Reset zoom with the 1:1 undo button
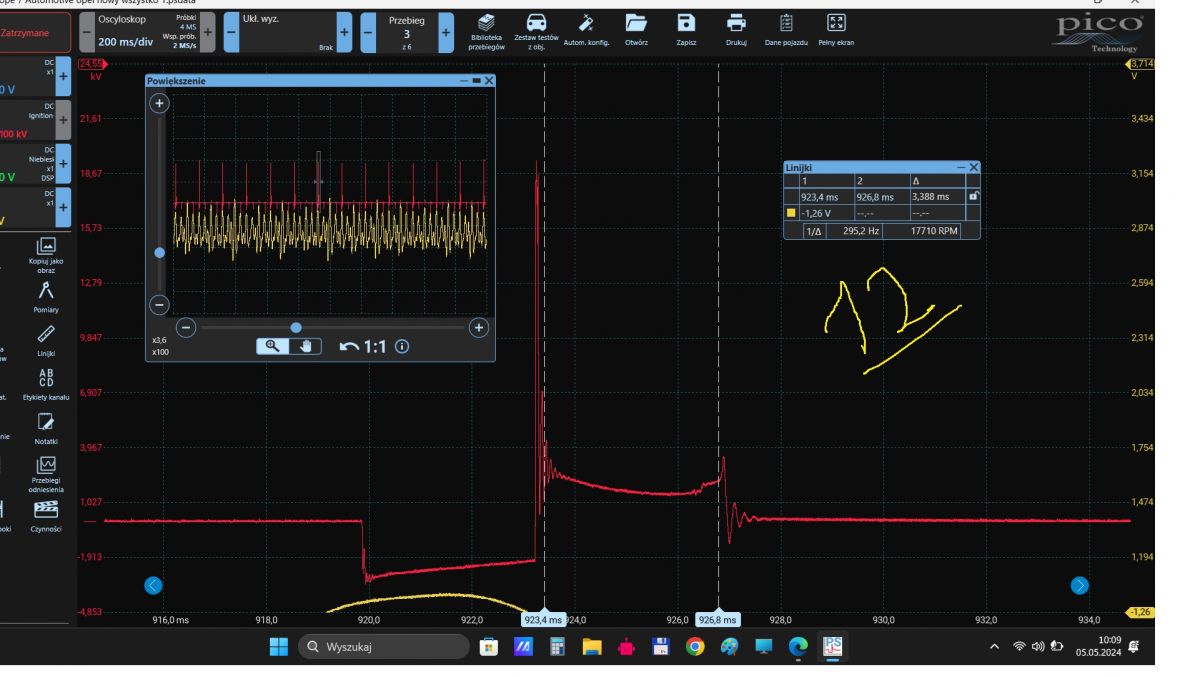Image resolution: width=1200 pixels, height=677 pixels. [364, 347]
